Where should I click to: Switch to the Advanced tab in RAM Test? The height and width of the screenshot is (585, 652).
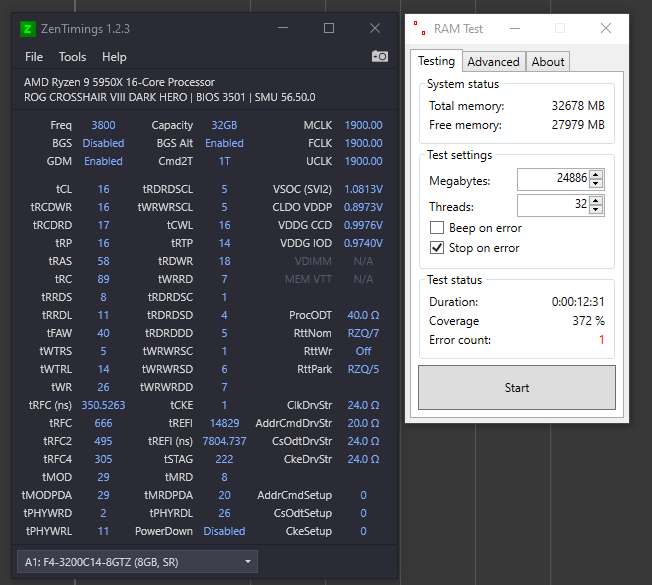[x=494, y=62]
